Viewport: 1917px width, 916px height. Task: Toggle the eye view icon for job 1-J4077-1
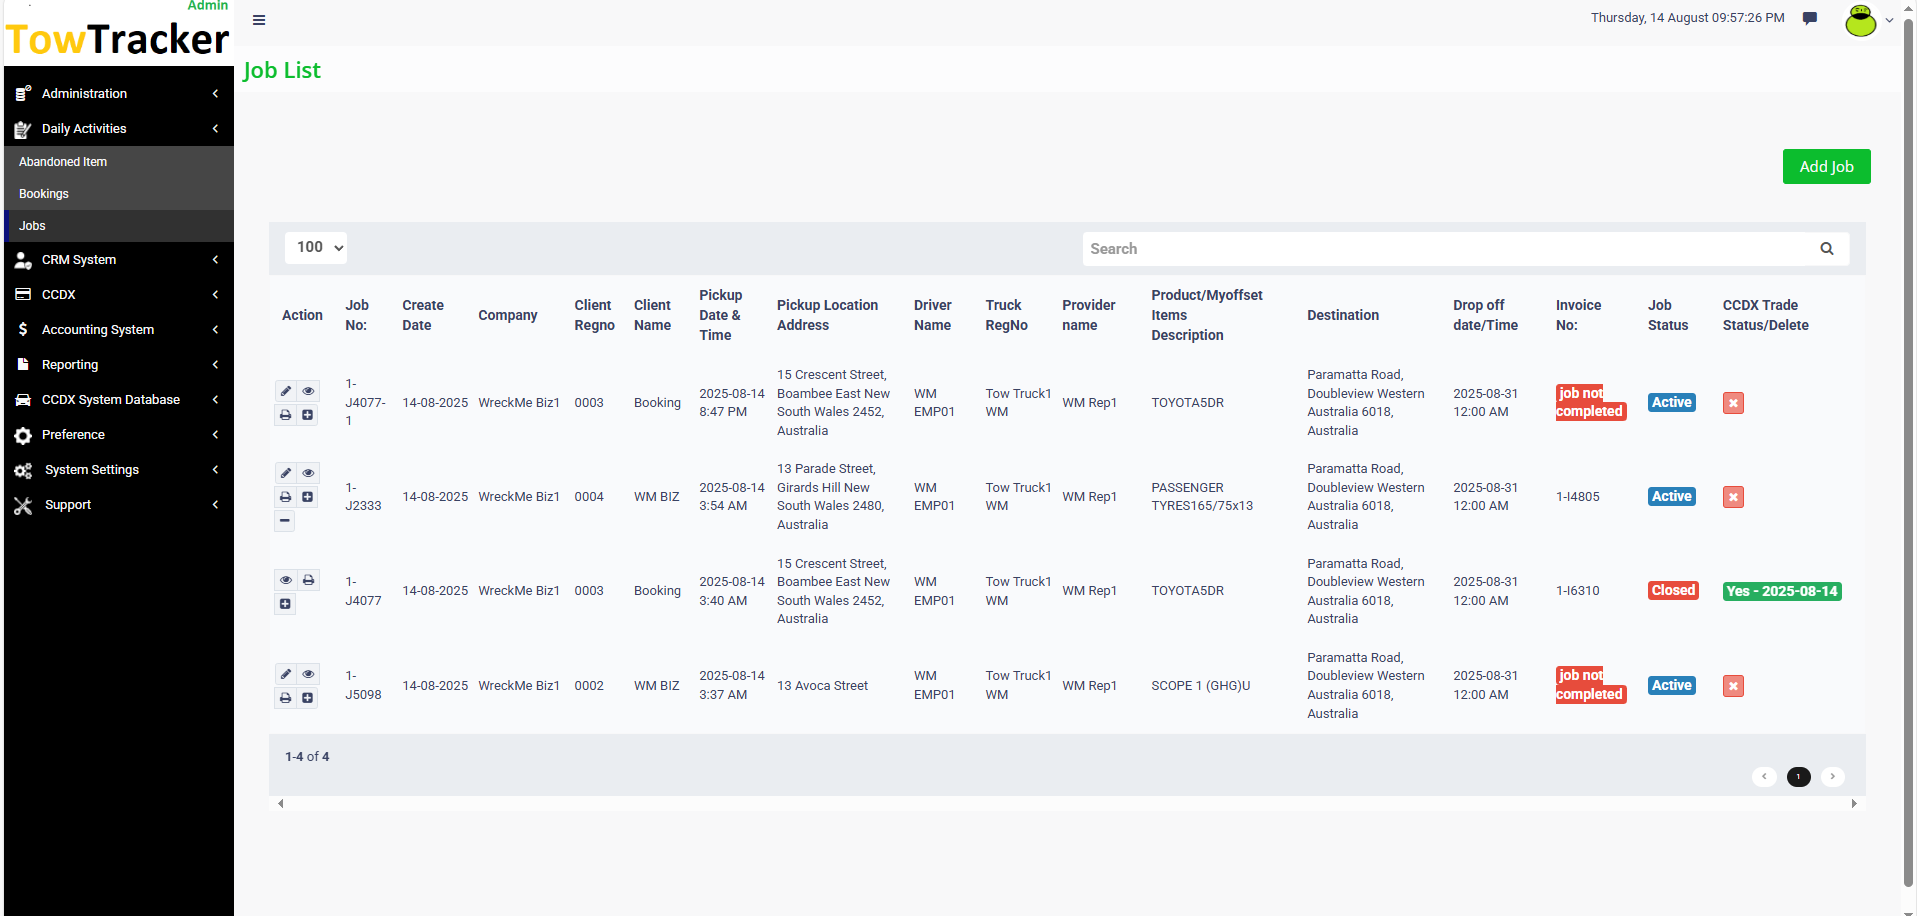(x=308, y=391)
